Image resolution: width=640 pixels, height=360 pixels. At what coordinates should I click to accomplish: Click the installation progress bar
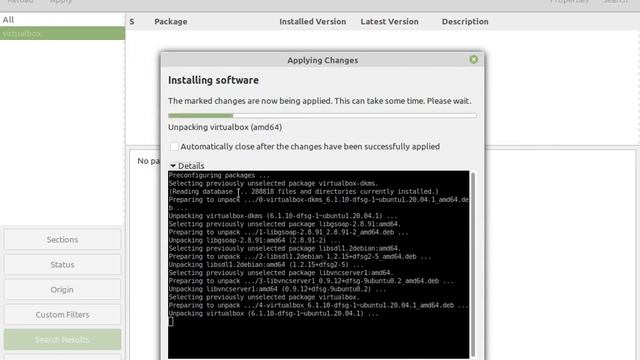pyautogui.click(x=322, y=116)
